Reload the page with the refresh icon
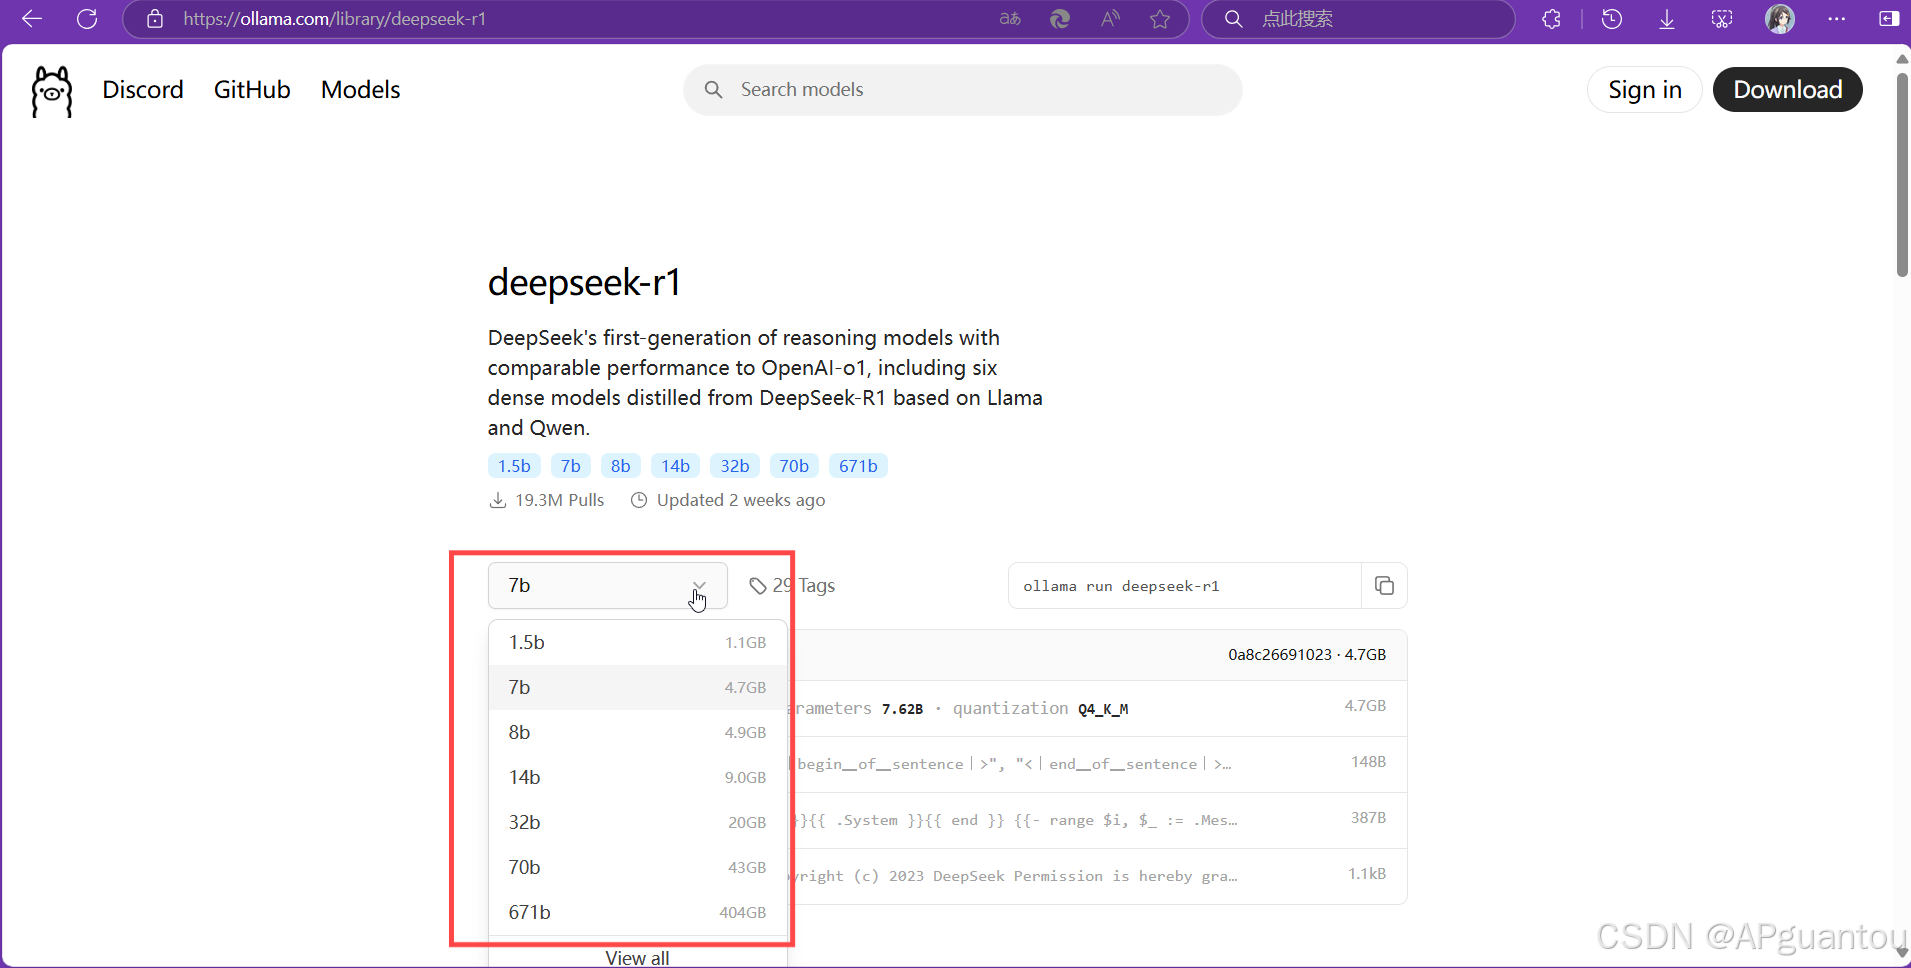Image resolution: width=1911 pixels, height=968 pixels. click(87, 19)
